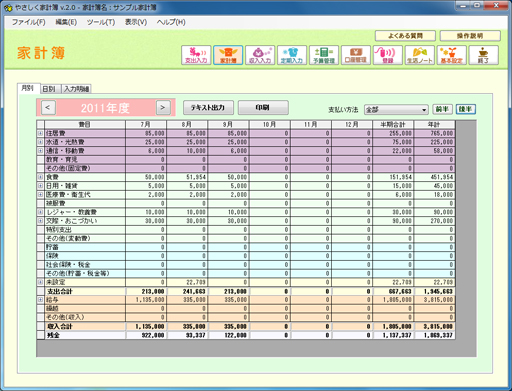Open the 支出入力 expense entry screen

pos(196,55)
